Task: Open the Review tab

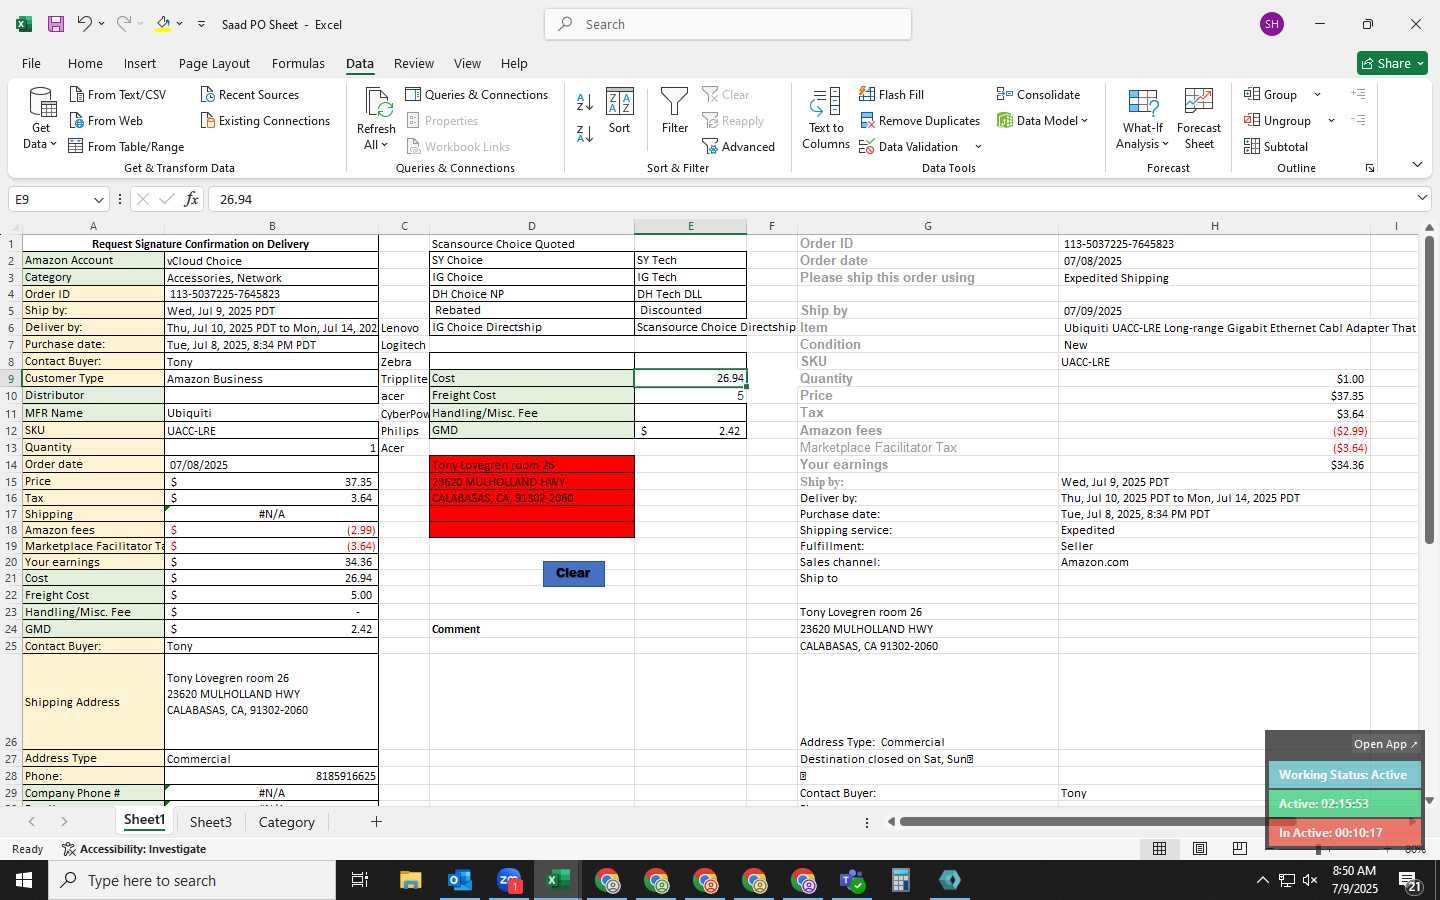Action: (x=413, y=63)
